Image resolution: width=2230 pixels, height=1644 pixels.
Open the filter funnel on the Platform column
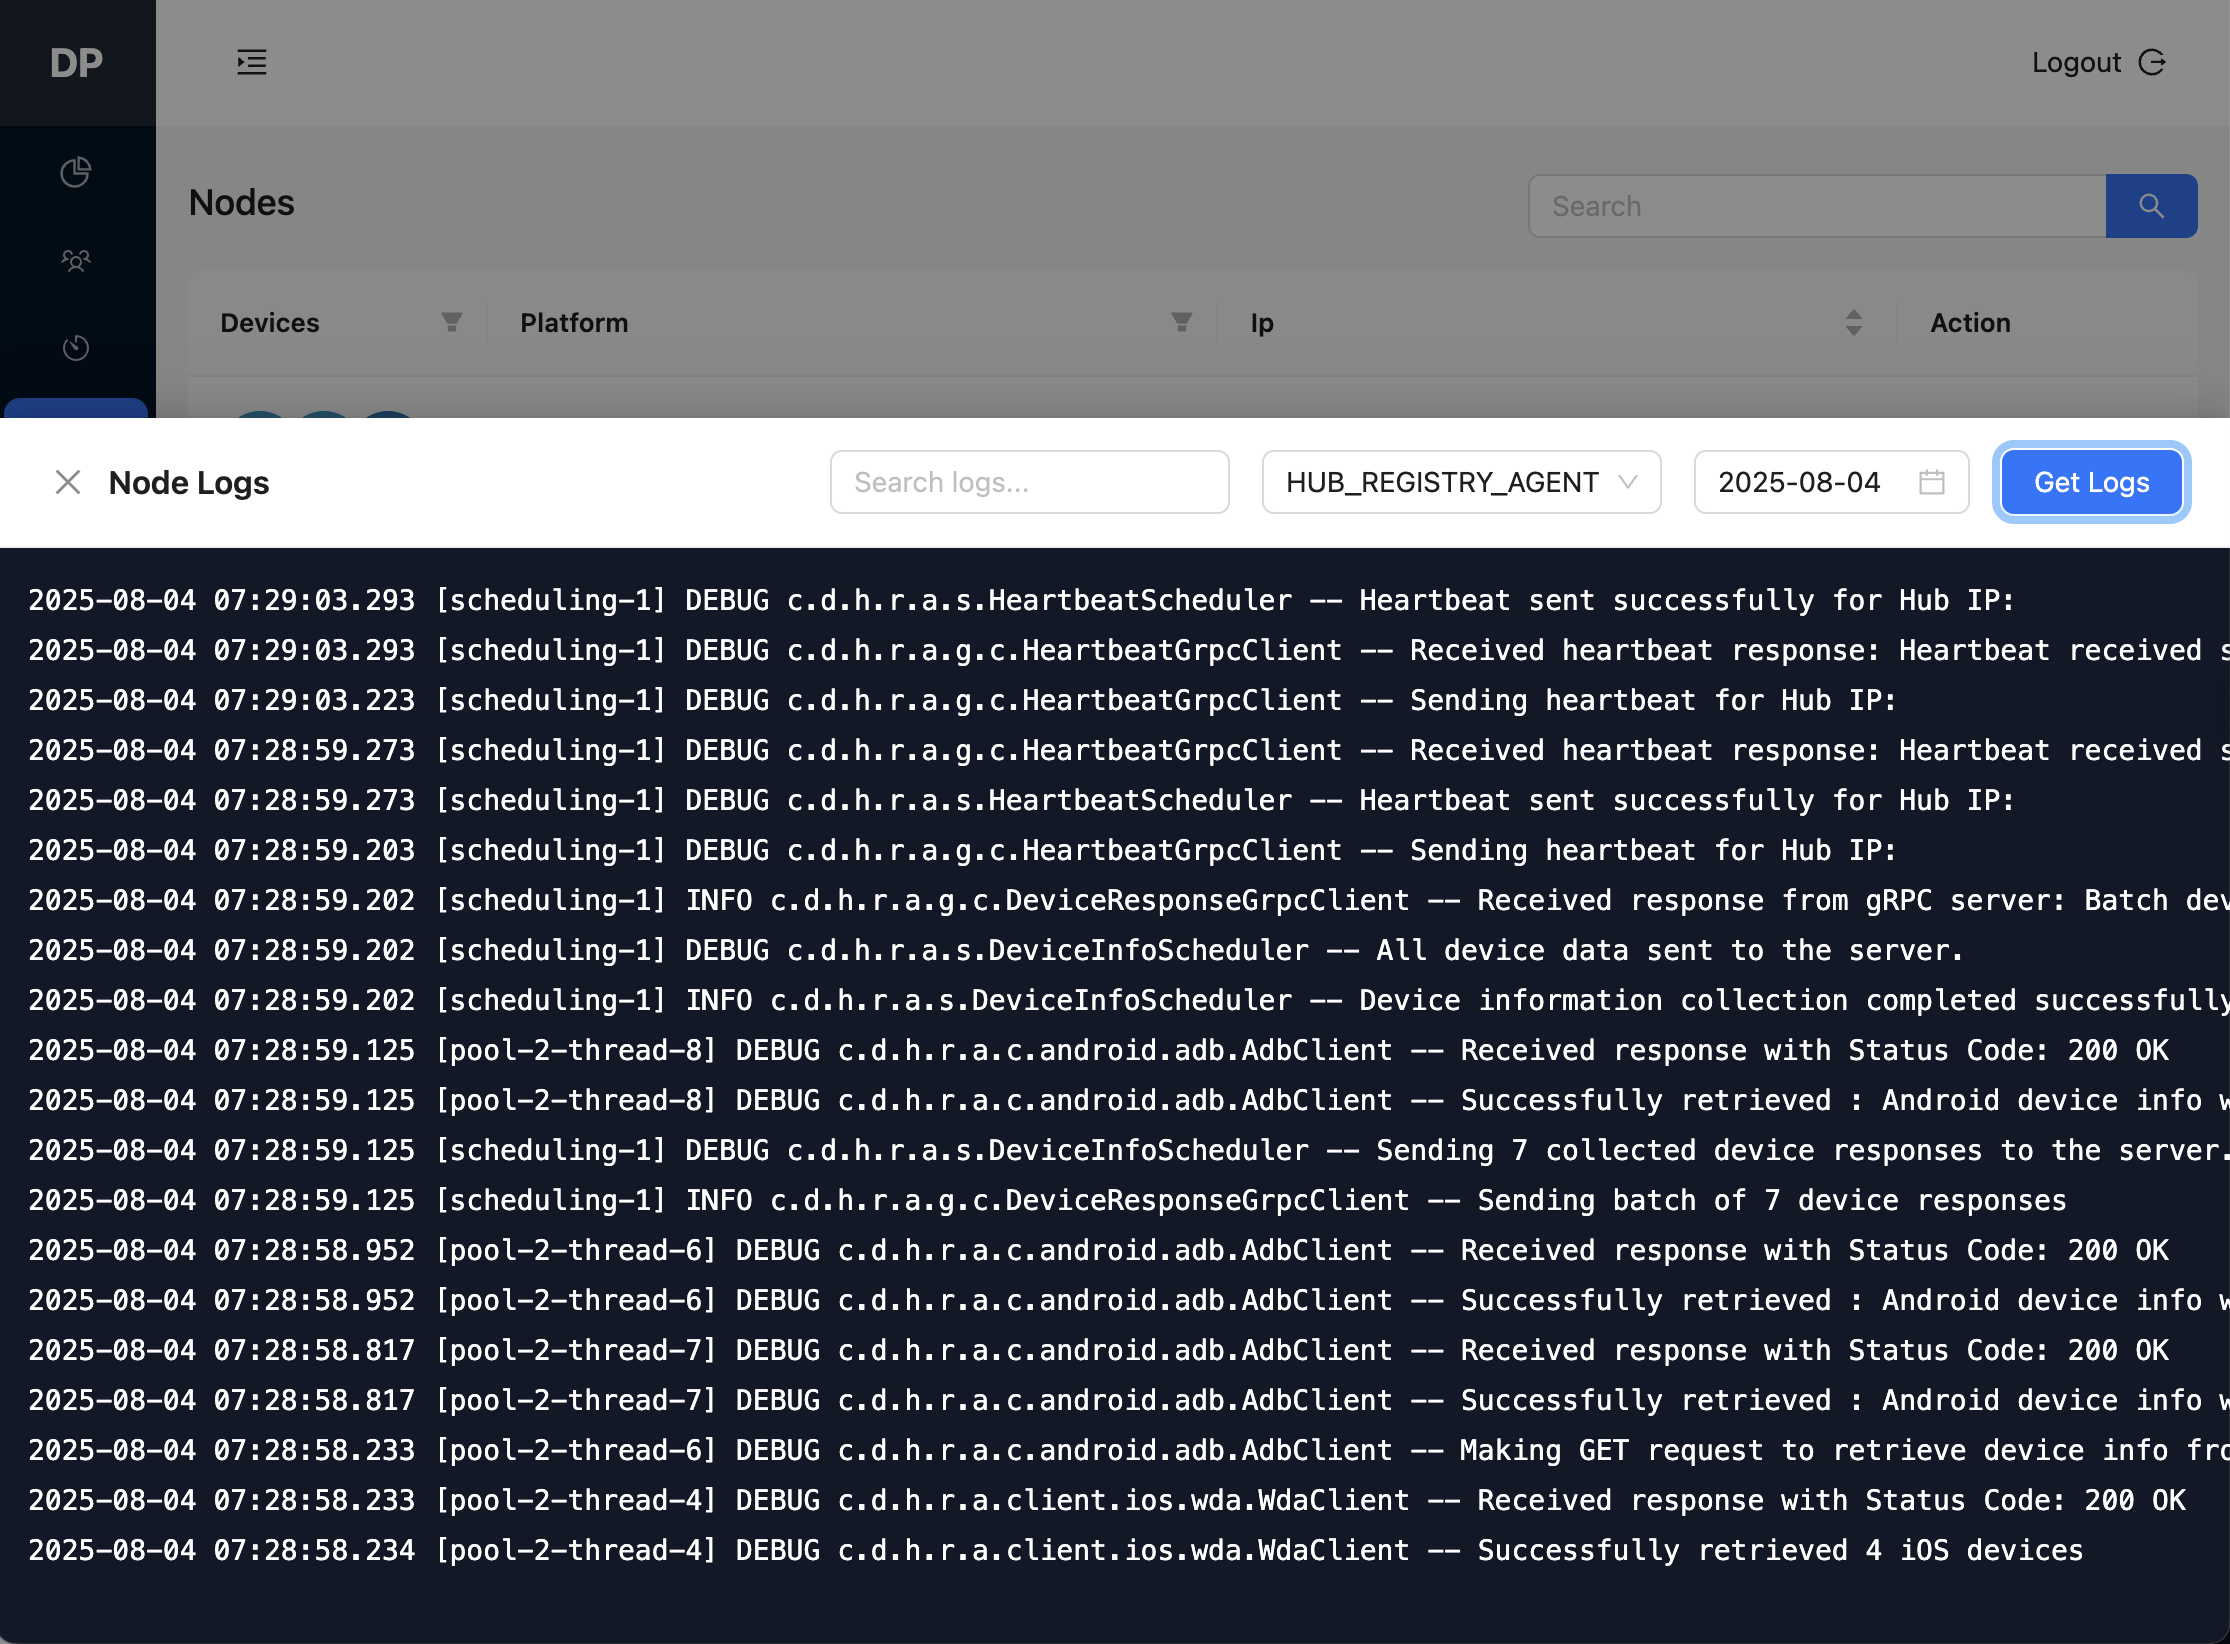coord(1181,322)
